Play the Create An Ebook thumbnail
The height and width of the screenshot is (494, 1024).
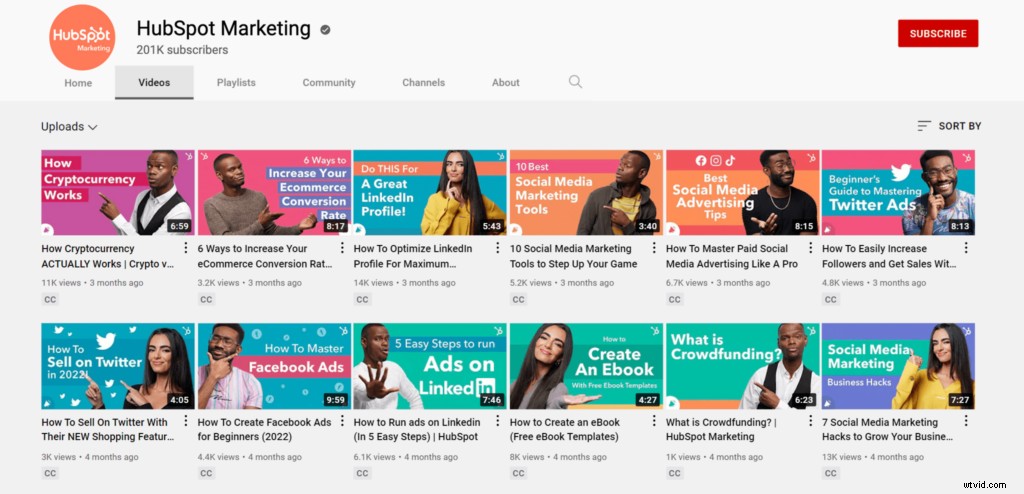586,366
